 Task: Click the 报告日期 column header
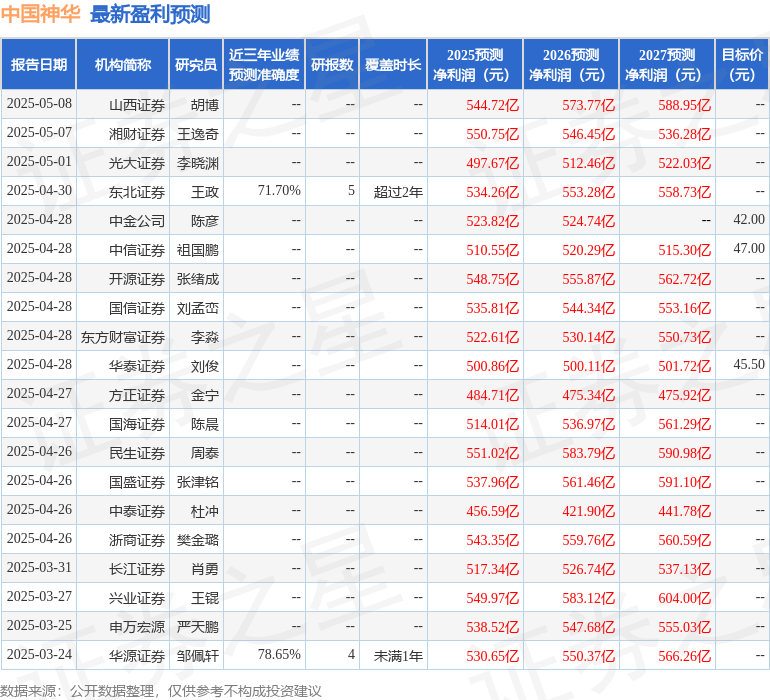point(39,65)
